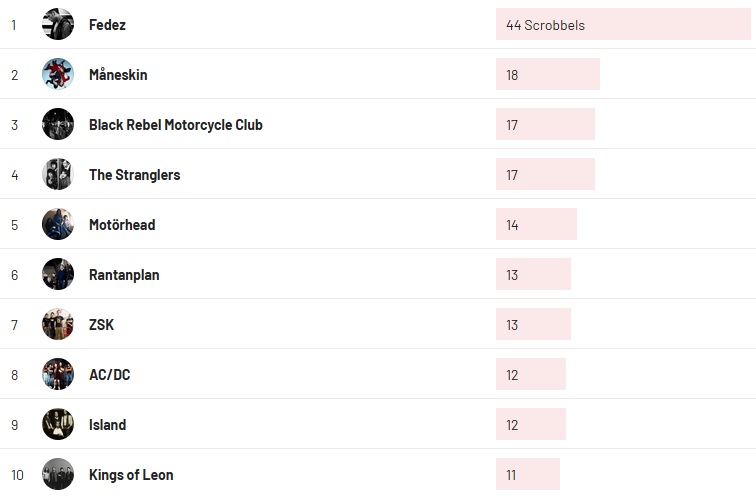Screen dimensions: 756x496
Task: Click the Motörhead name link
Action: (x=122, y=225)
